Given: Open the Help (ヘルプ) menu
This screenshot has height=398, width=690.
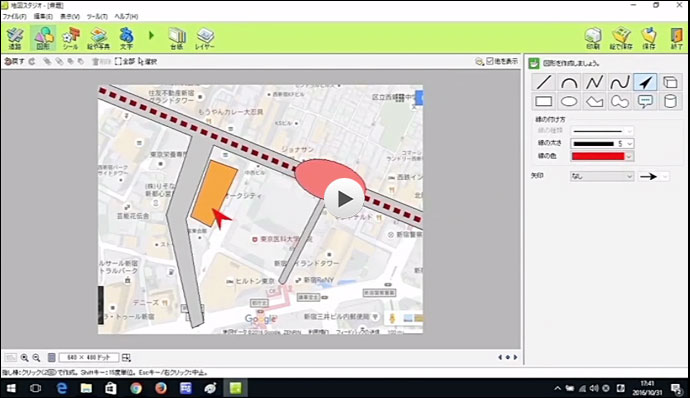Looking at the screenshot, I should point(126,16).
